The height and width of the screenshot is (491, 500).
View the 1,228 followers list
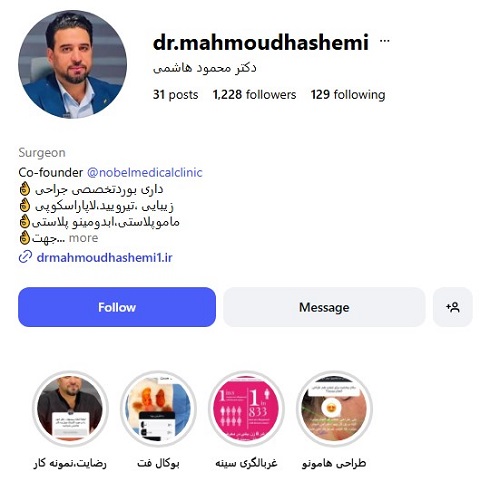(254, 95)
